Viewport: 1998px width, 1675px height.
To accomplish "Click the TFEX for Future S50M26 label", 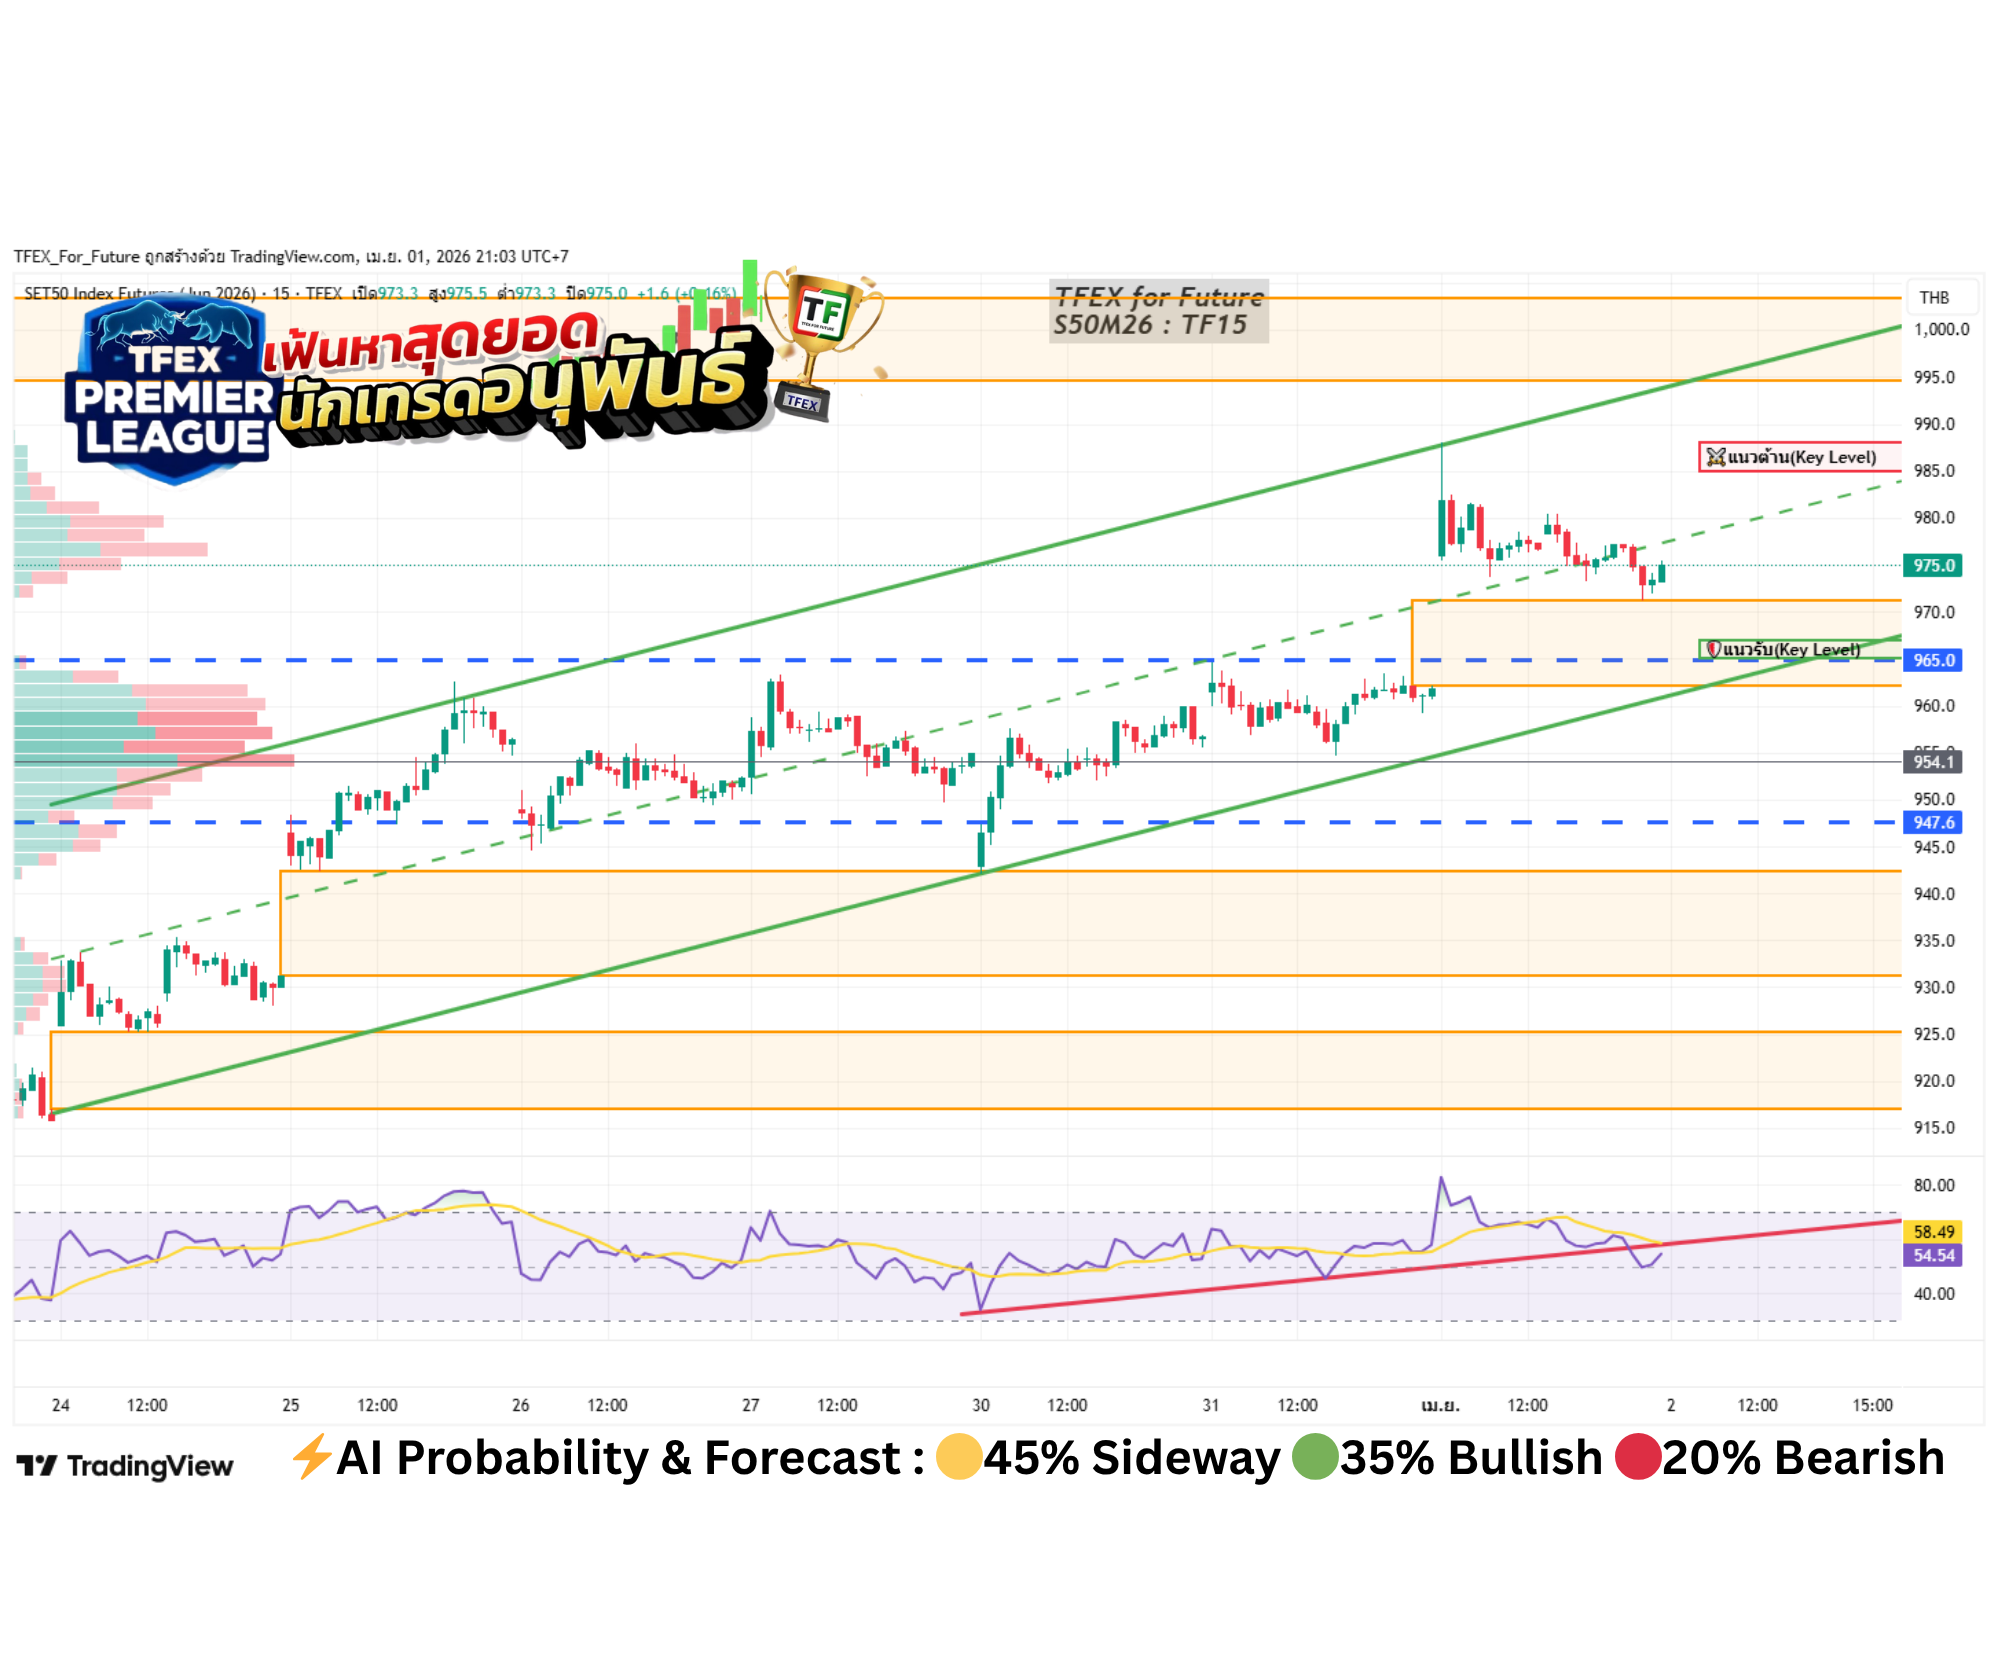I will [1158, 311].
